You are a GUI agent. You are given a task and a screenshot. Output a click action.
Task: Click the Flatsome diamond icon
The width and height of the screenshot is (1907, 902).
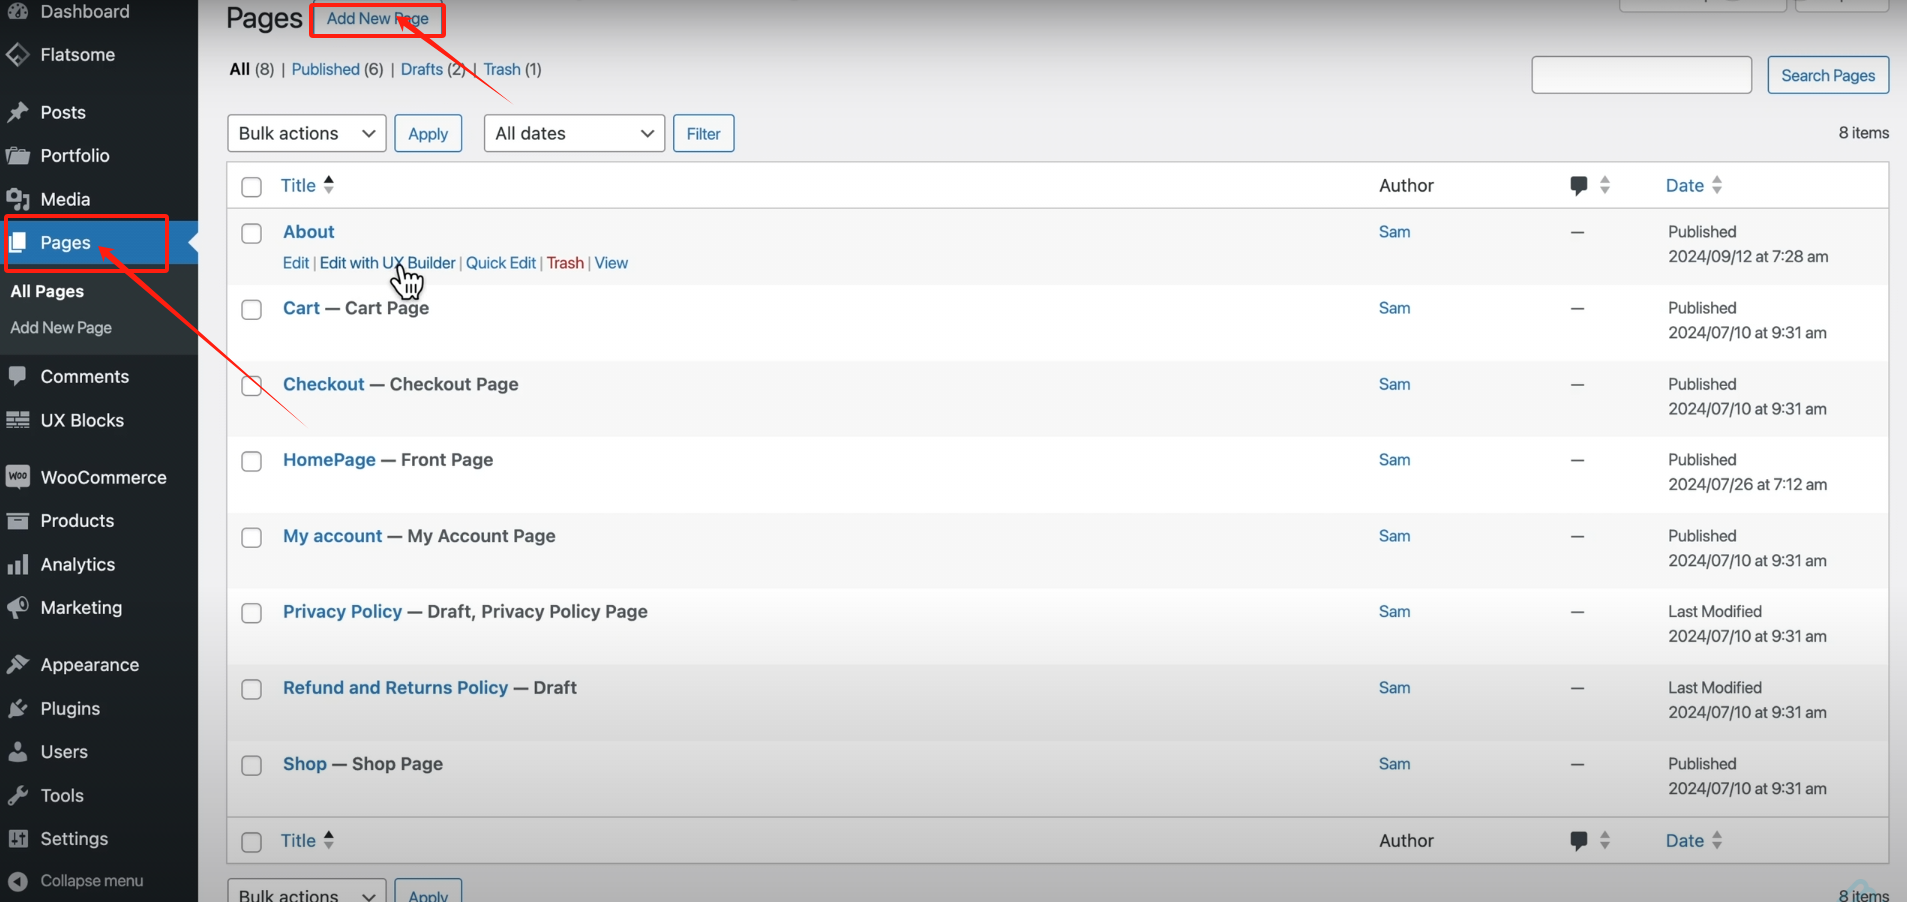tap(18, 55)
